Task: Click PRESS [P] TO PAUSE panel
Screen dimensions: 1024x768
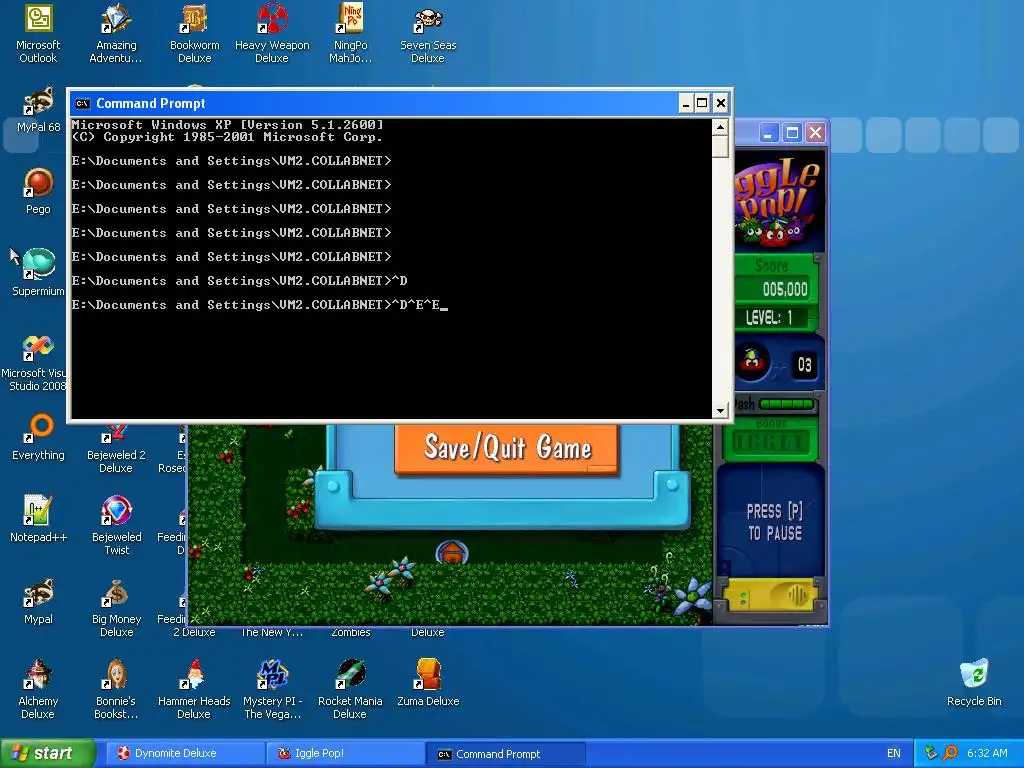Action: click(x=774, y=521)
